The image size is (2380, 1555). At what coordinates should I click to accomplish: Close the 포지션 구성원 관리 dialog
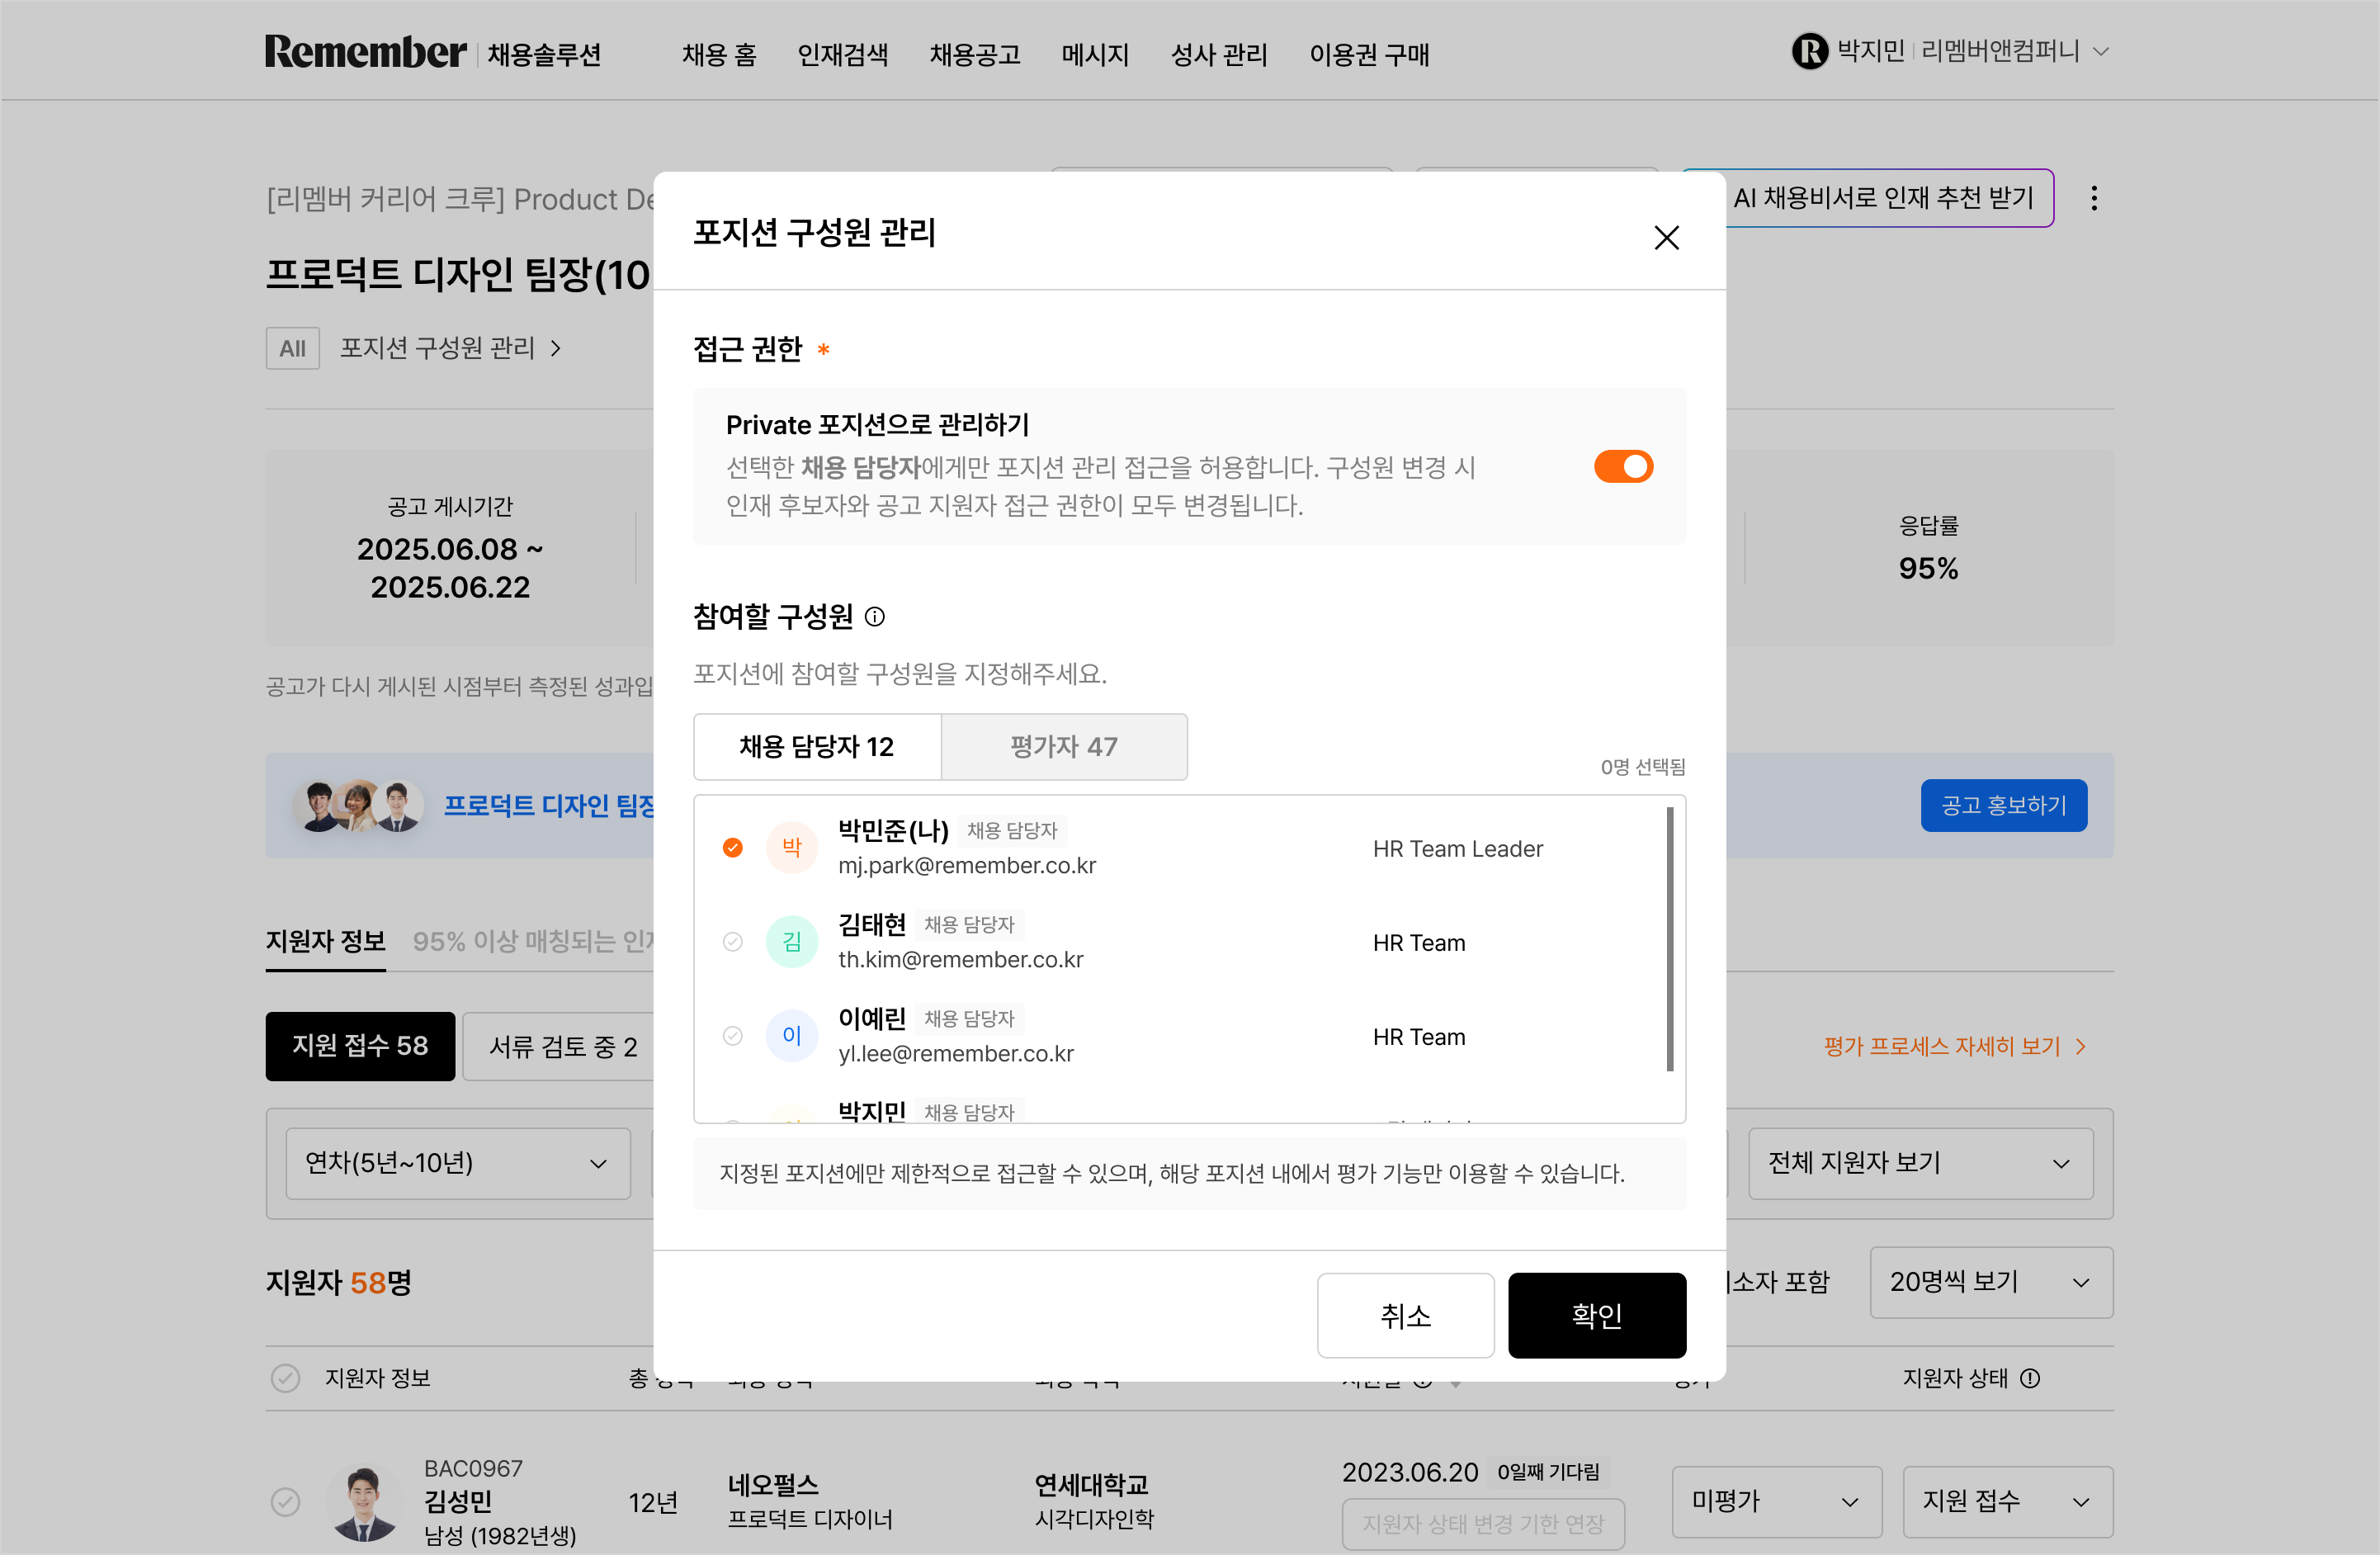coord(1666,238)
